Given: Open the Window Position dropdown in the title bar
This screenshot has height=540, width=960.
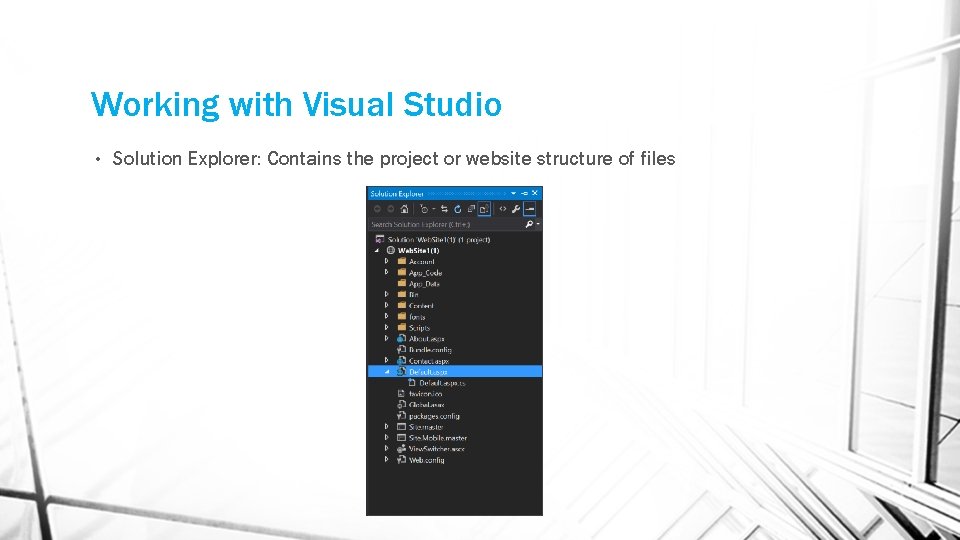Looking at the screenshot, I should pos(514,193).
